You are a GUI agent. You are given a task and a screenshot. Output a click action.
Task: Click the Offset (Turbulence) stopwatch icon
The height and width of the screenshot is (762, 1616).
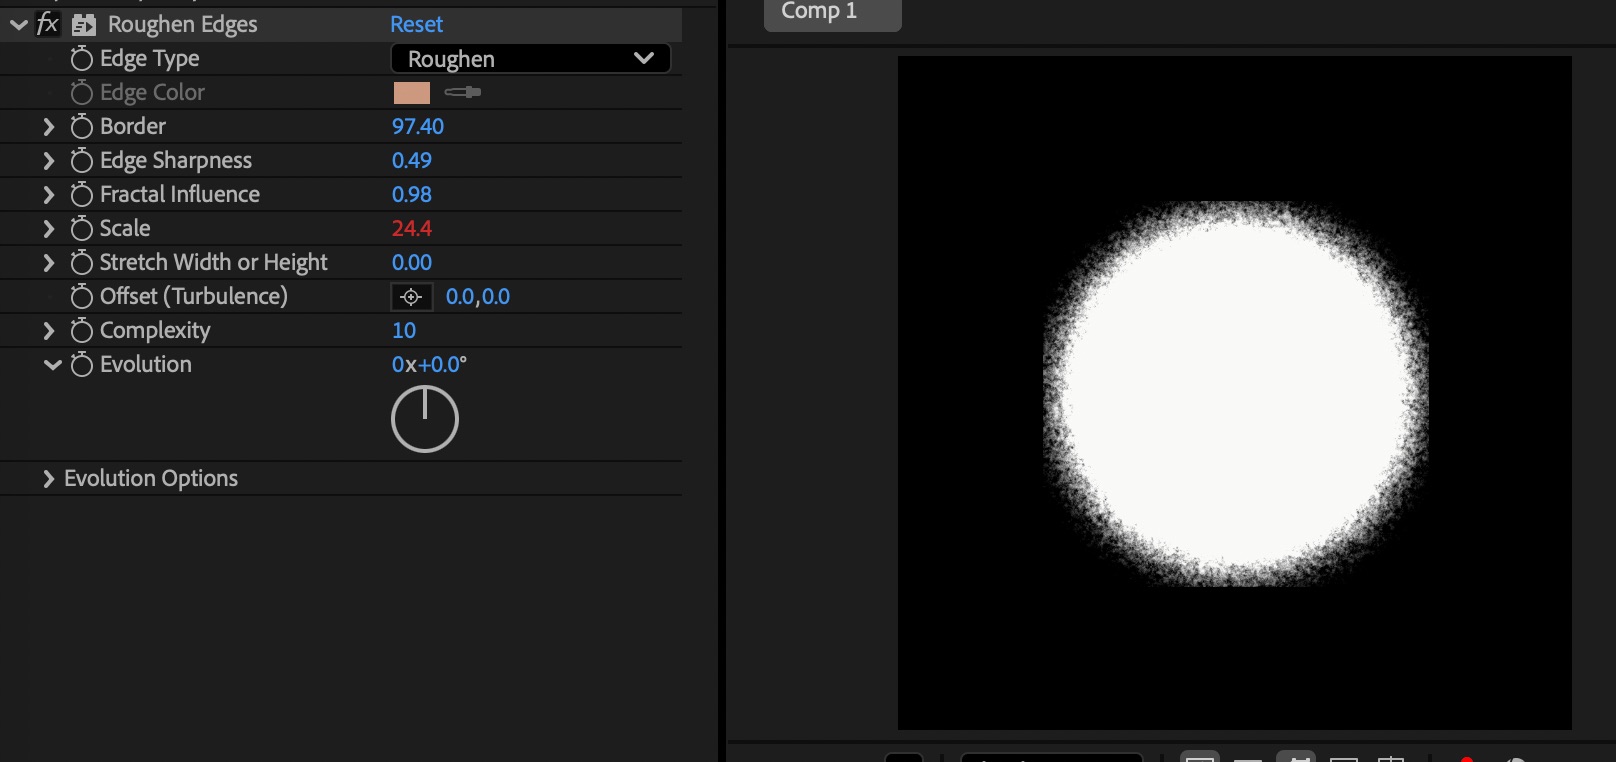(x=82, y=297)
